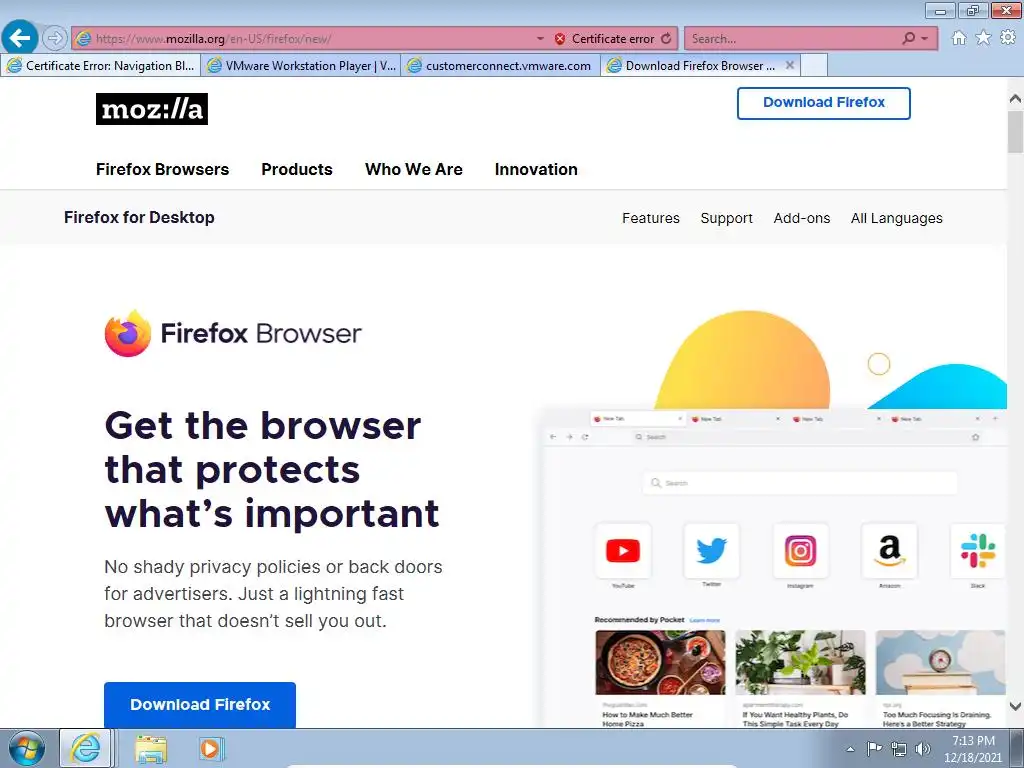This screenshot has width=1024, height=768.
Task: Click the red certificate error shield icon
Action: (x=560, y=39)
